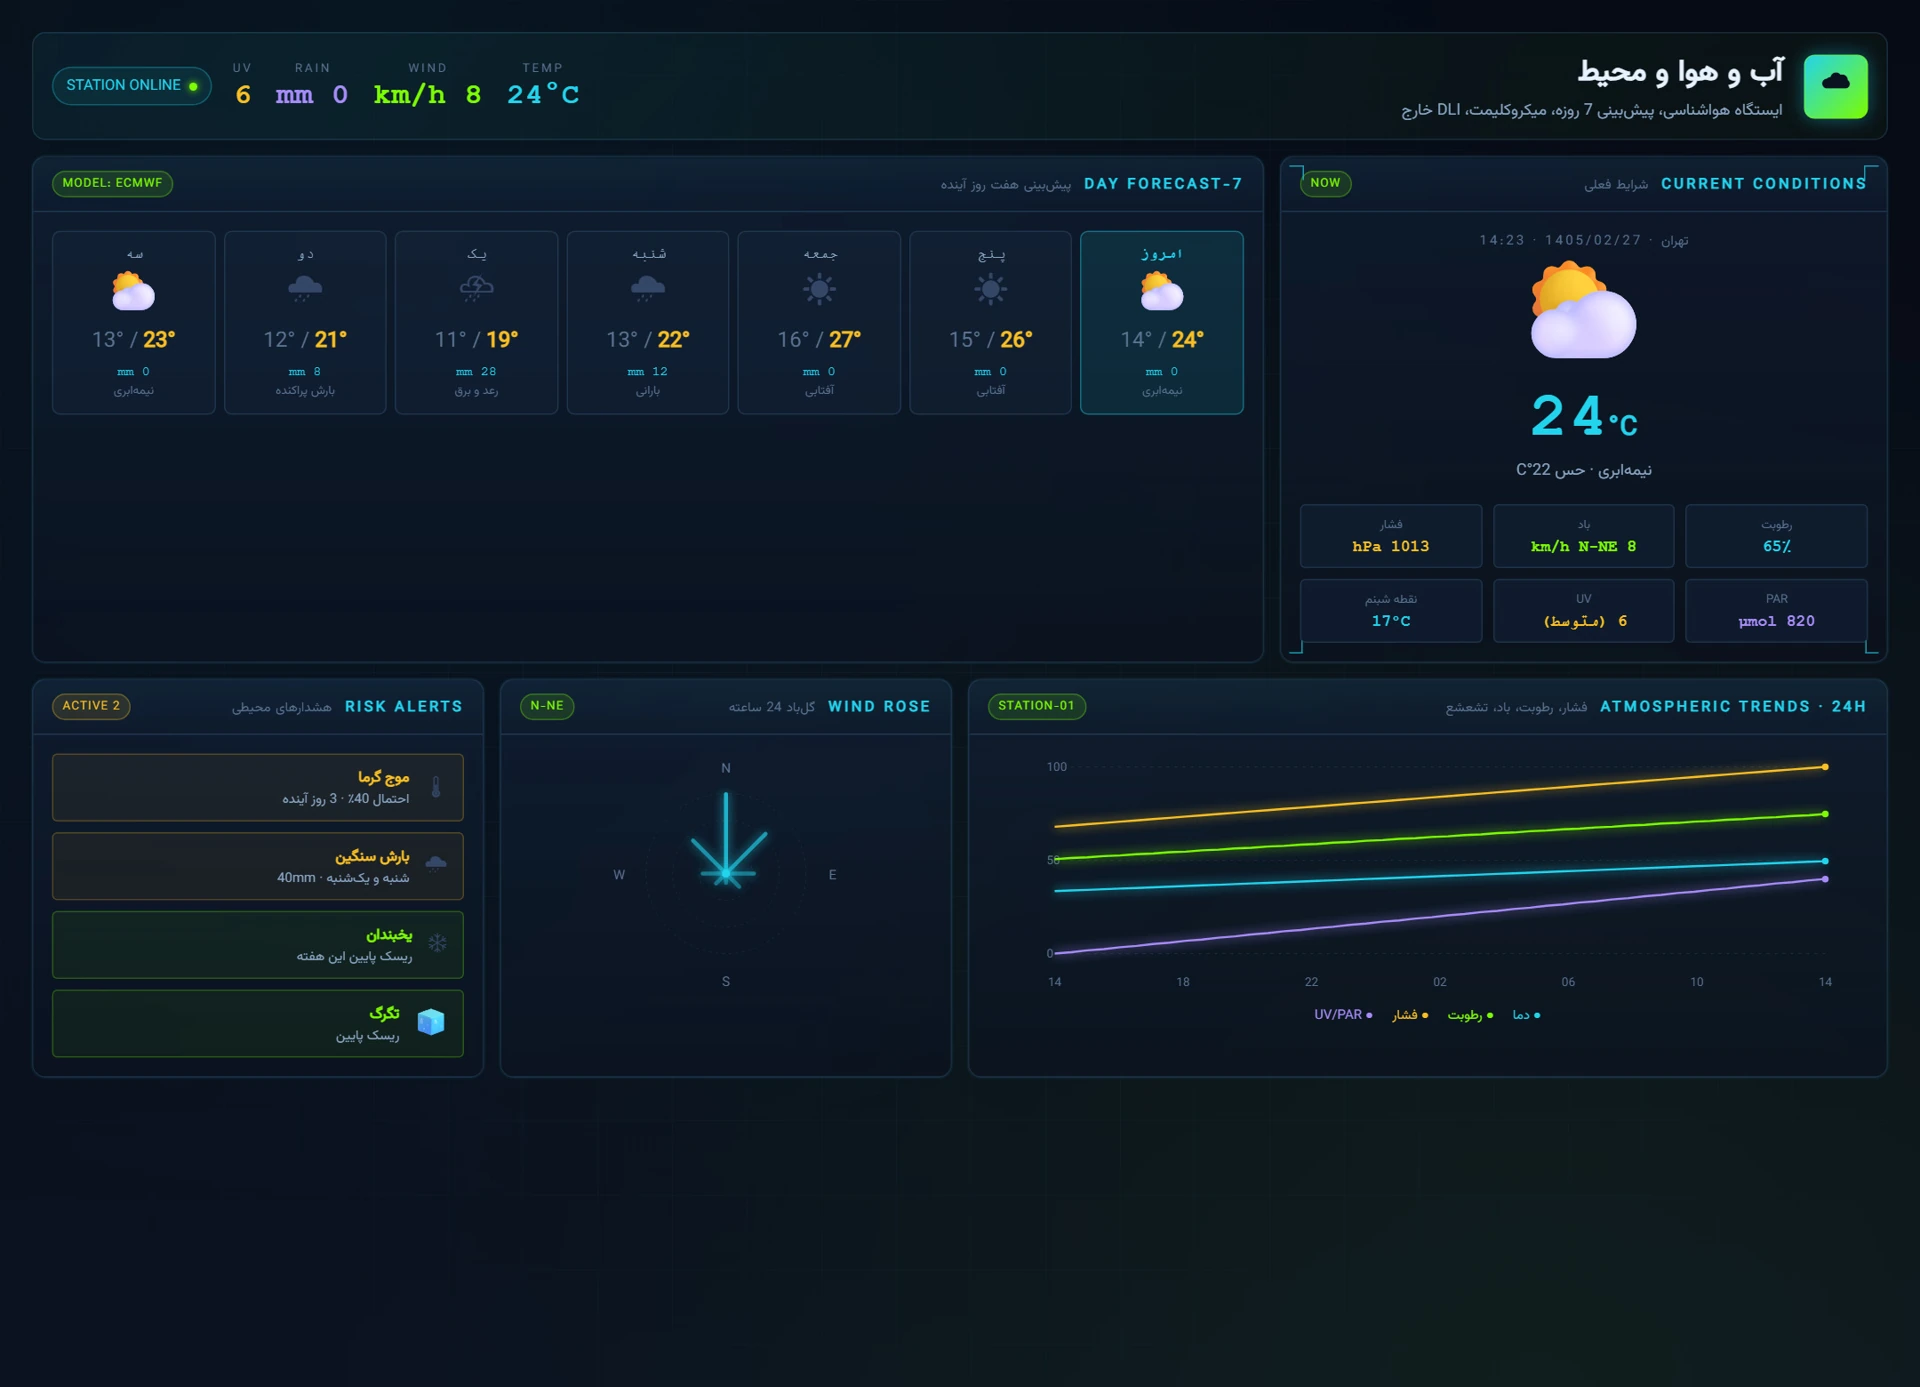
Task: Click the large partly cloudy current-conditions icon
Action: (x=1583, y=310)
